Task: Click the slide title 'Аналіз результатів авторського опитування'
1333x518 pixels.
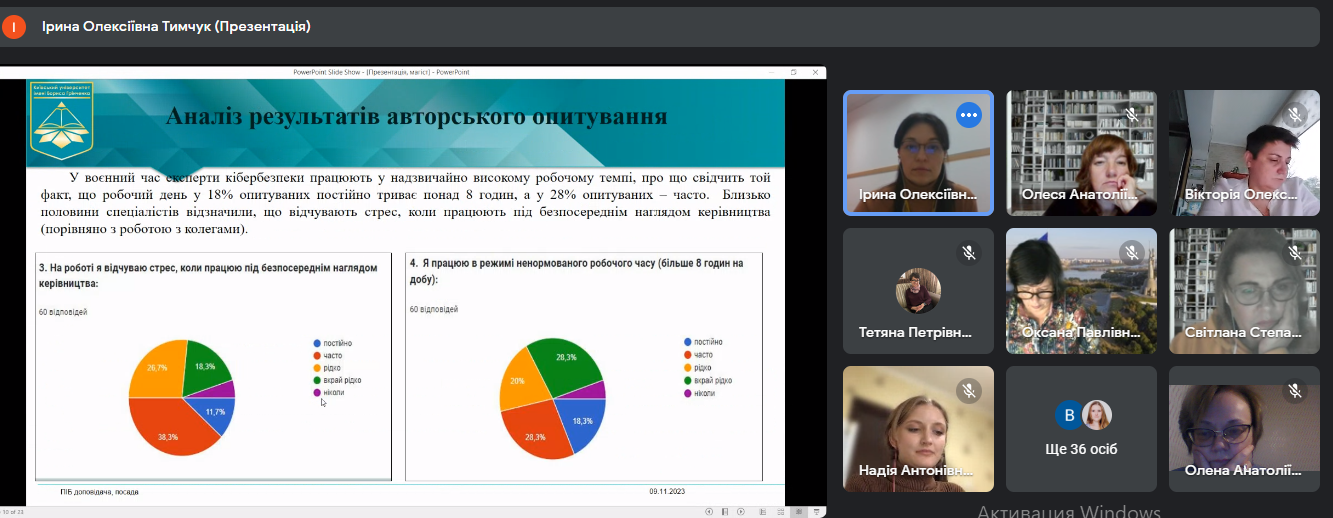Action: (416, 118)
